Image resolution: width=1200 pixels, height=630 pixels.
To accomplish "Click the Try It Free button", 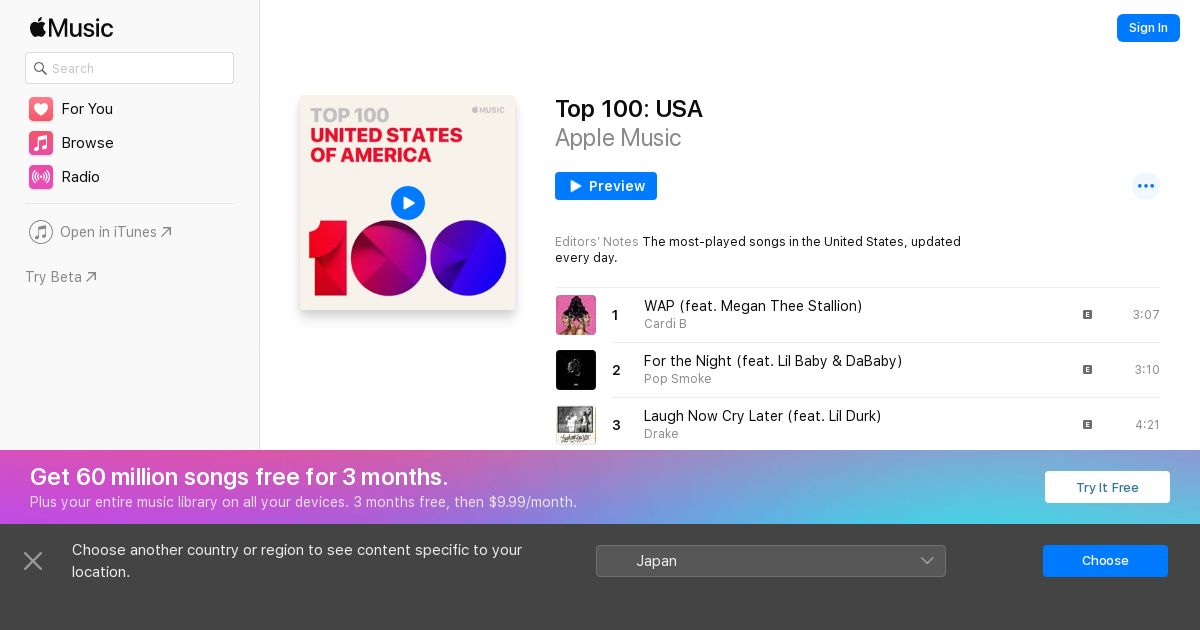I will [1107, 487].
